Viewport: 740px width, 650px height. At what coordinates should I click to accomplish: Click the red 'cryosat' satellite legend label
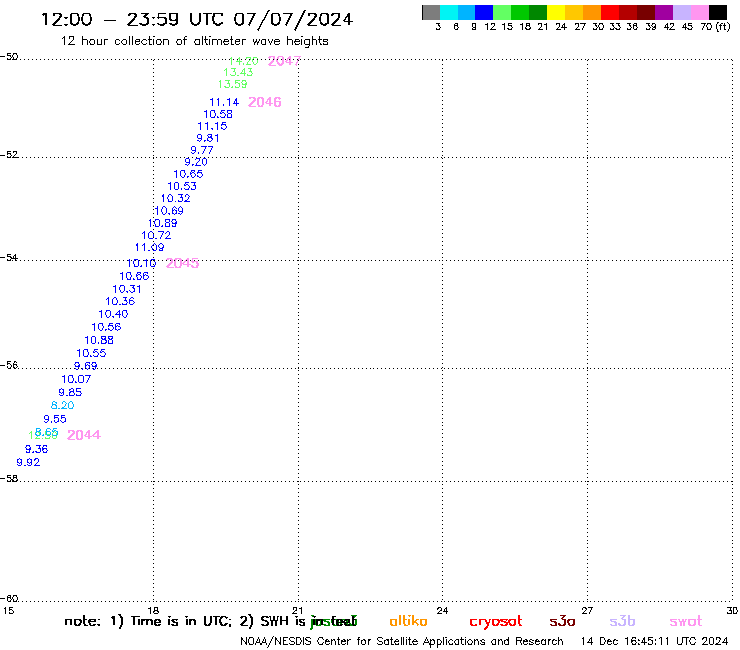click(x=496, y=621)
